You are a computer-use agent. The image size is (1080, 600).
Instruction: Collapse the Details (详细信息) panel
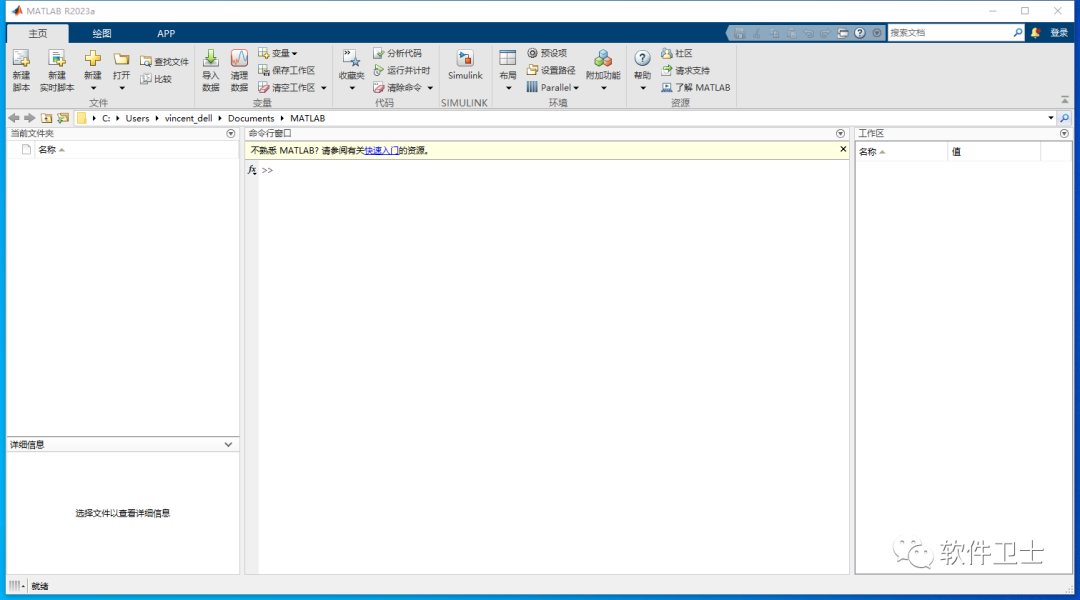228,445
